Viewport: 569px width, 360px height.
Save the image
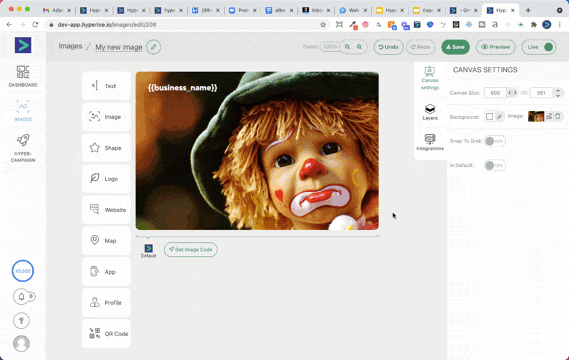455,47
